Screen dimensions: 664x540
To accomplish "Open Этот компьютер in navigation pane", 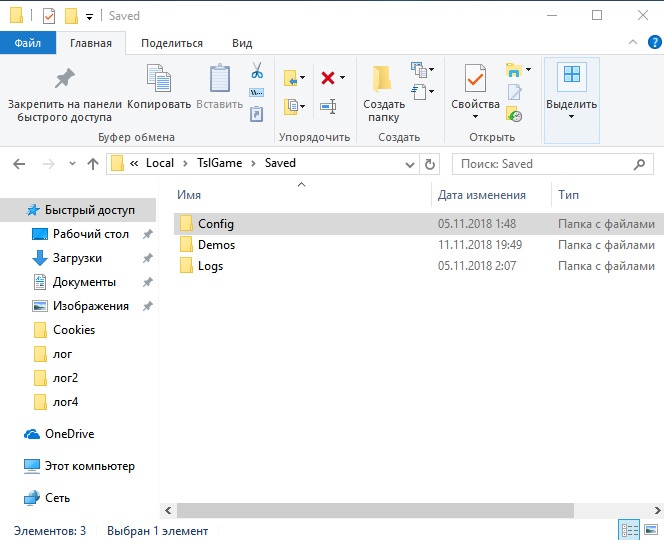I will coord(78,466).
